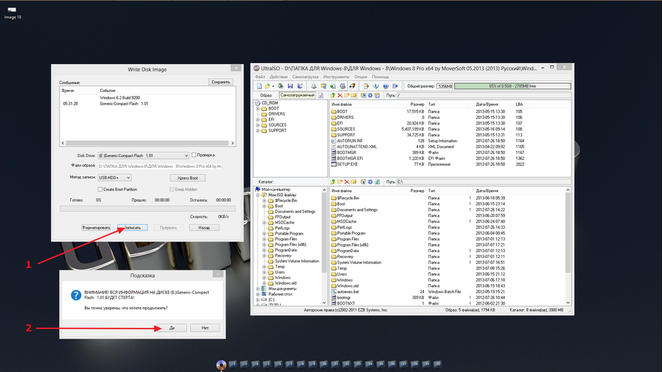Viewport: 662px width, 372px height.
Task: Collapse the Мои ISO файлы tree node
Action: [258, 195]
